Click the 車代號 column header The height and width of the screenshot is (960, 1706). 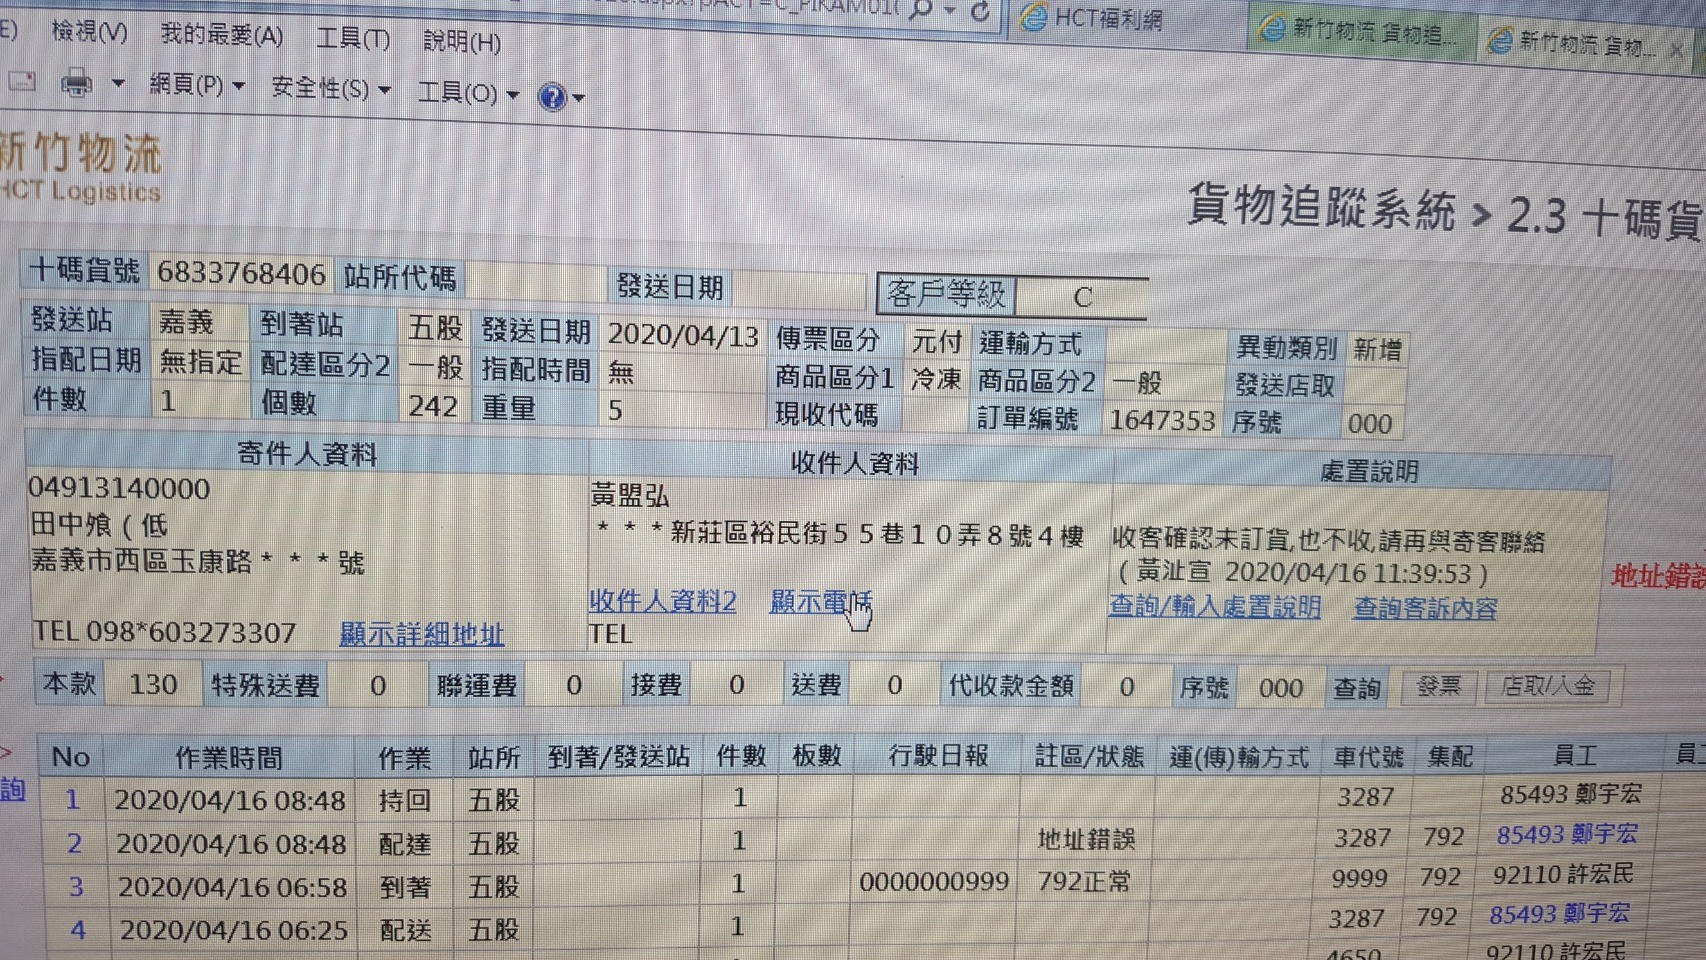pyautogui.click(x=1368, y=758)
